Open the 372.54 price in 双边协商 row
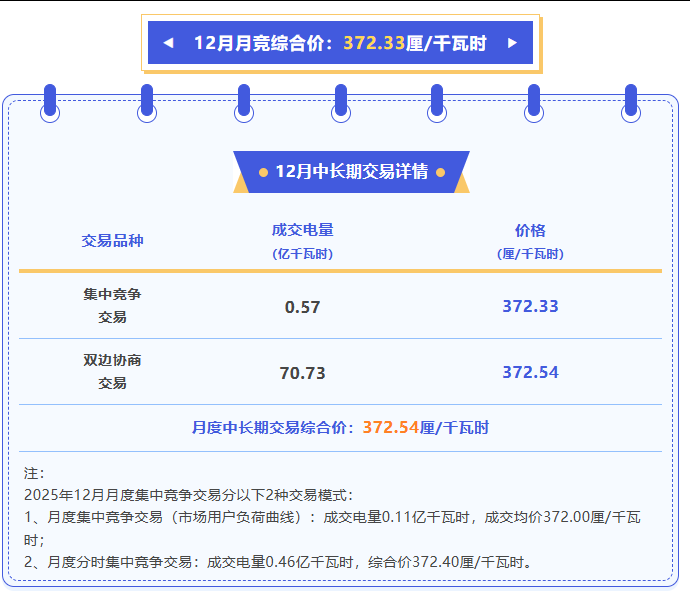This screenshot has width=690, height=599. 530,372
